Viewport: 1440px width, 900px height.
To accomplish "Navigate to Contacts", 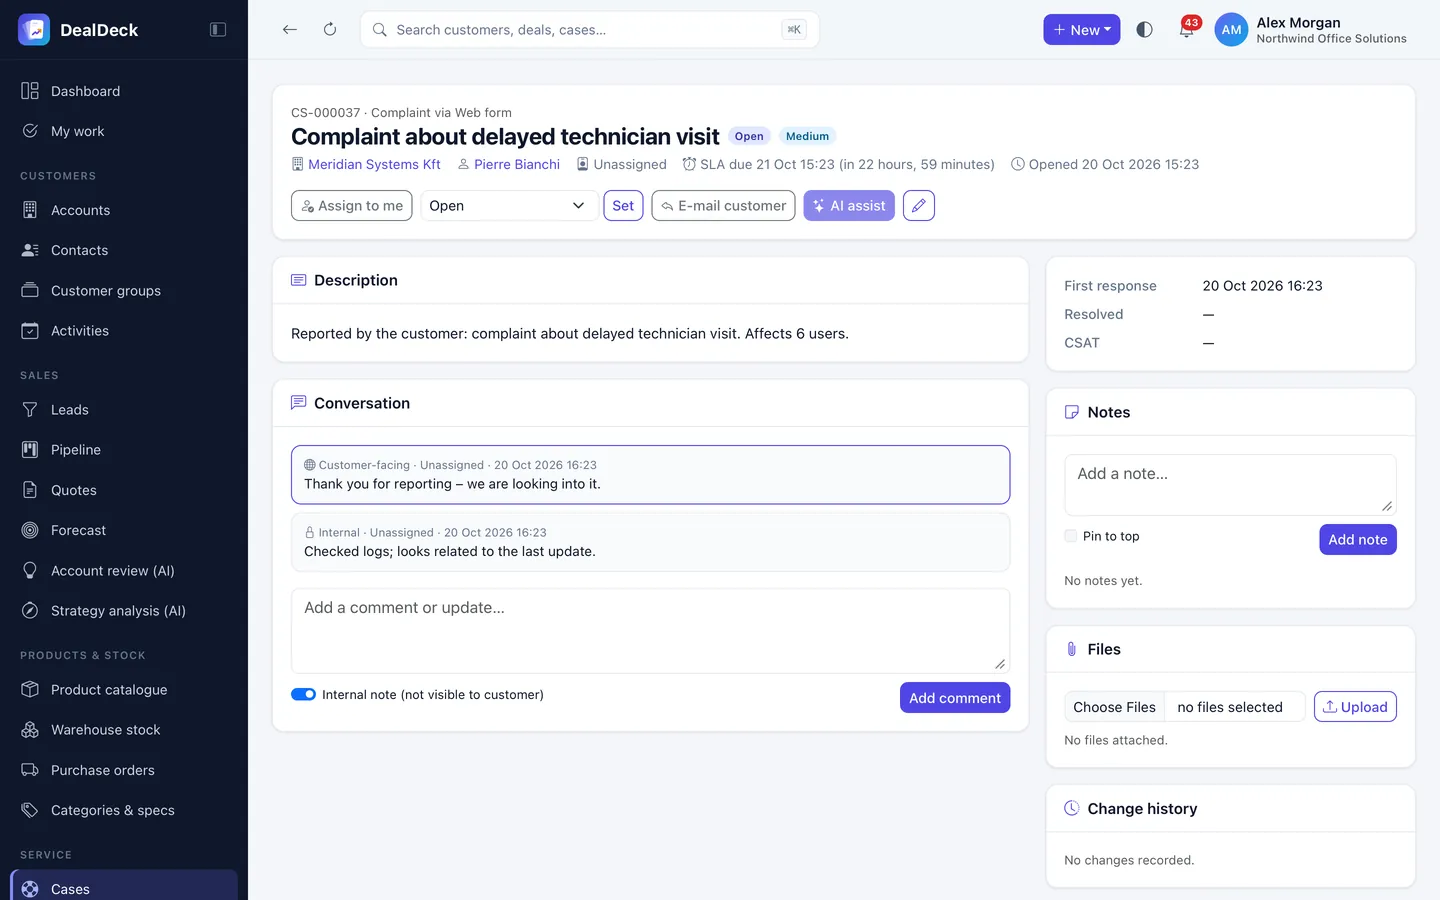I will [124, 250].
